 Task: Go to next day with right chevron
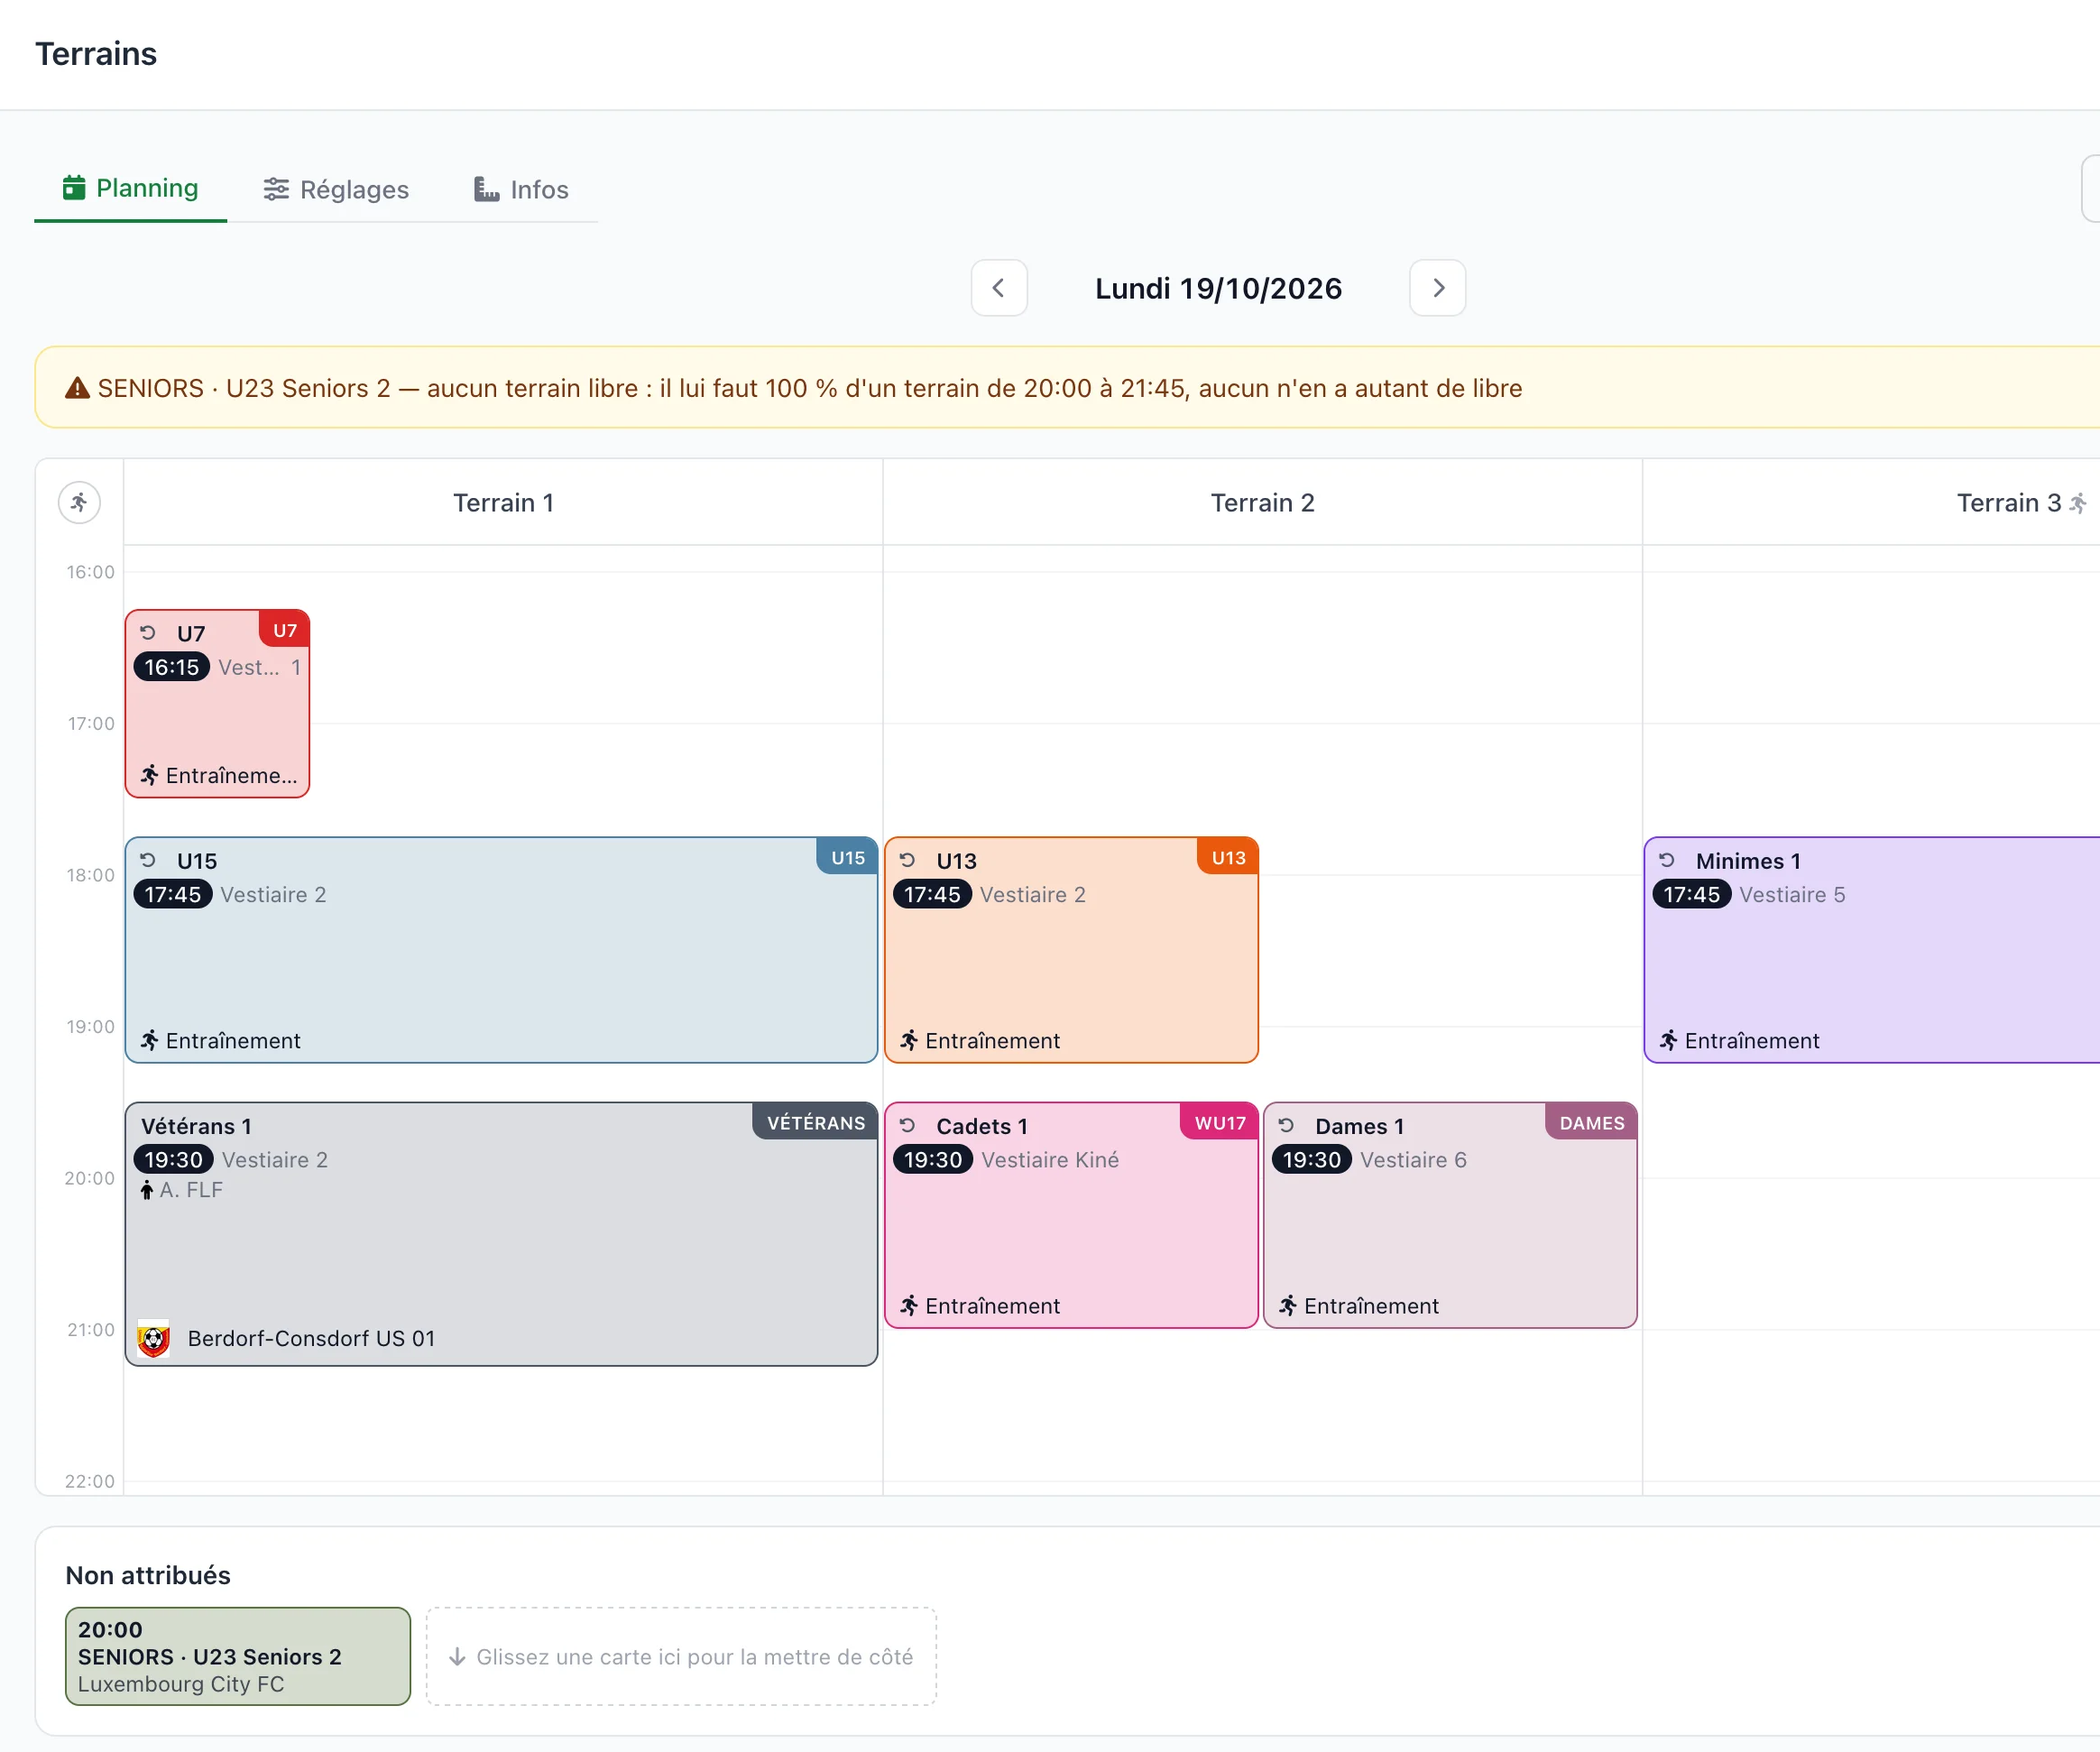point(1437,288)
